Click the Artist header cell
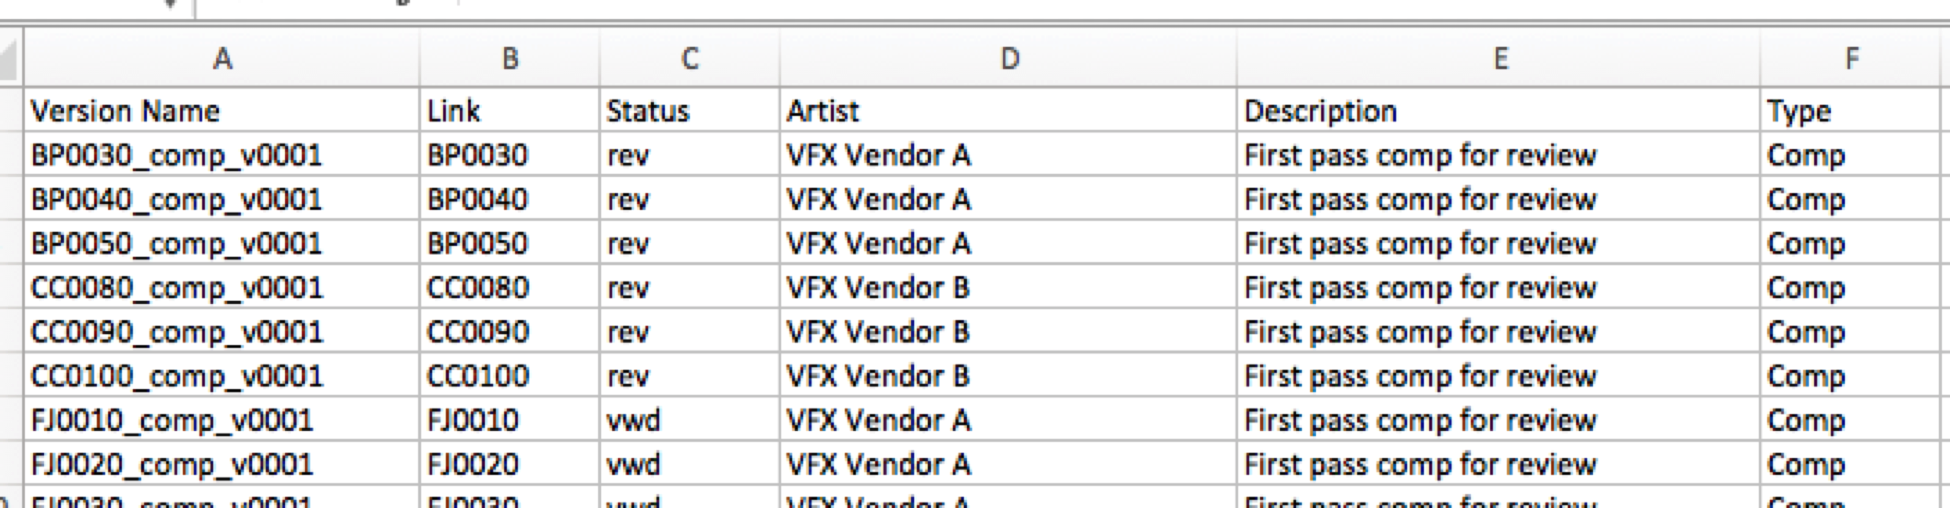Screen dimensions: 1950x508 click(x=822, y=111)
